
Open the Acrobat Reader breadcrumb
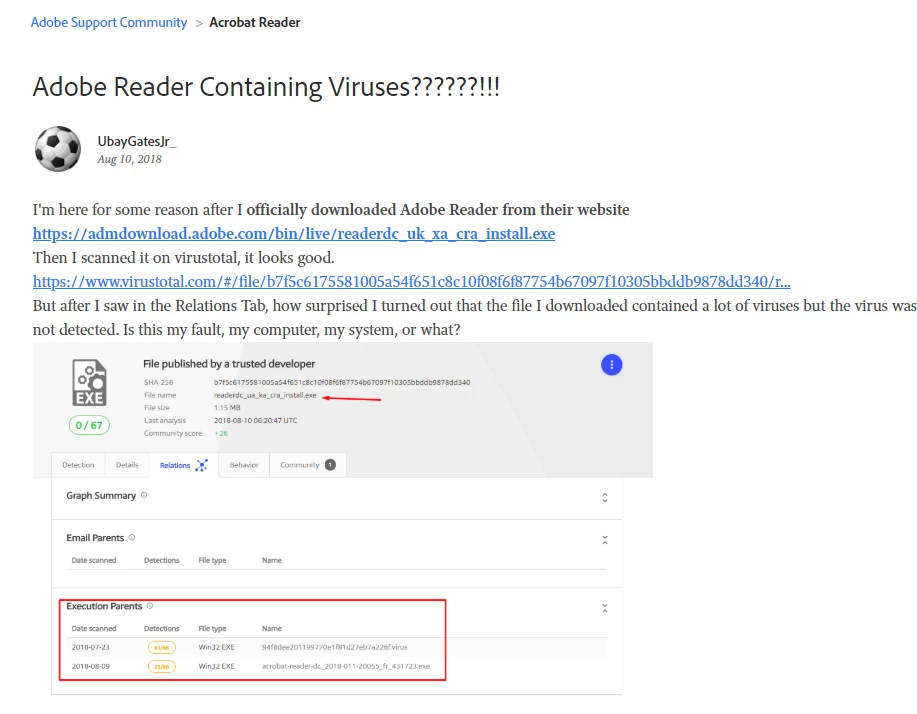pyautogui.click(x=255, y=22)
